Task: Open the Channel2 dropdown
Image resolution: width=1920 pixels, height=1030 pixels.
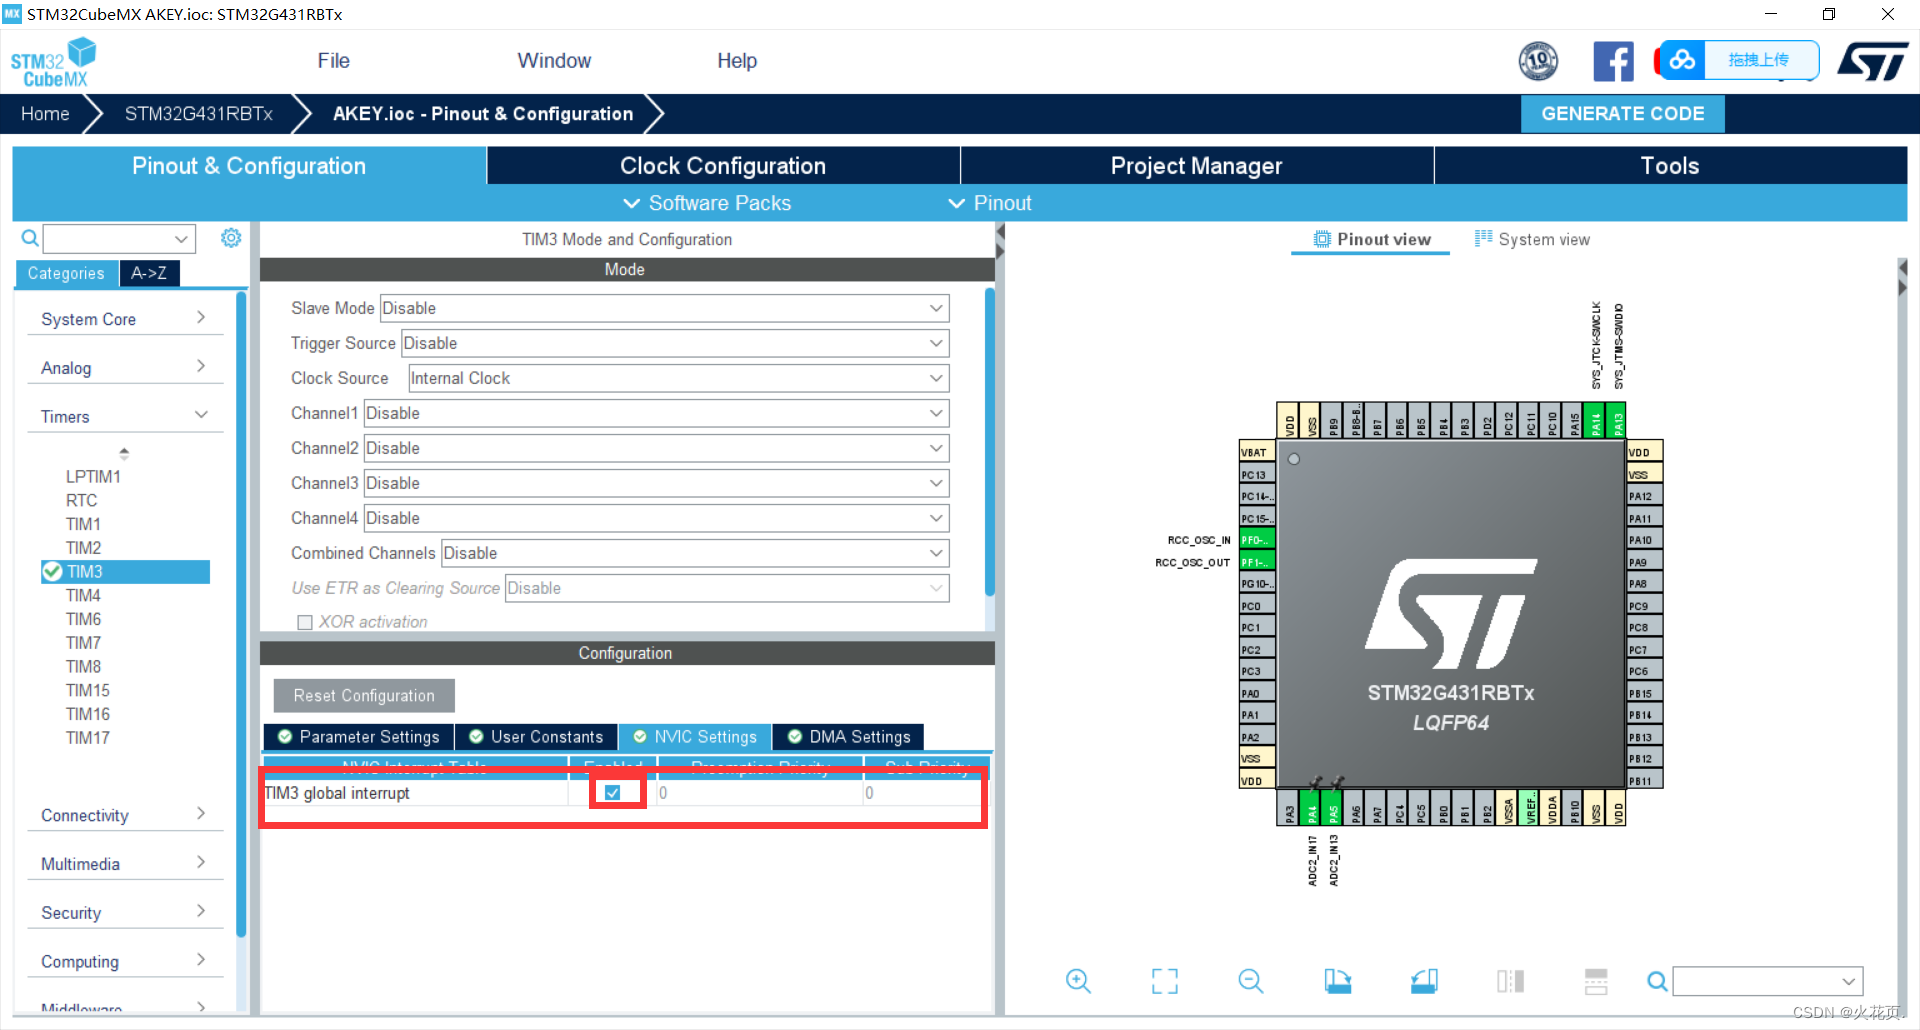Action: click(656, 448)
